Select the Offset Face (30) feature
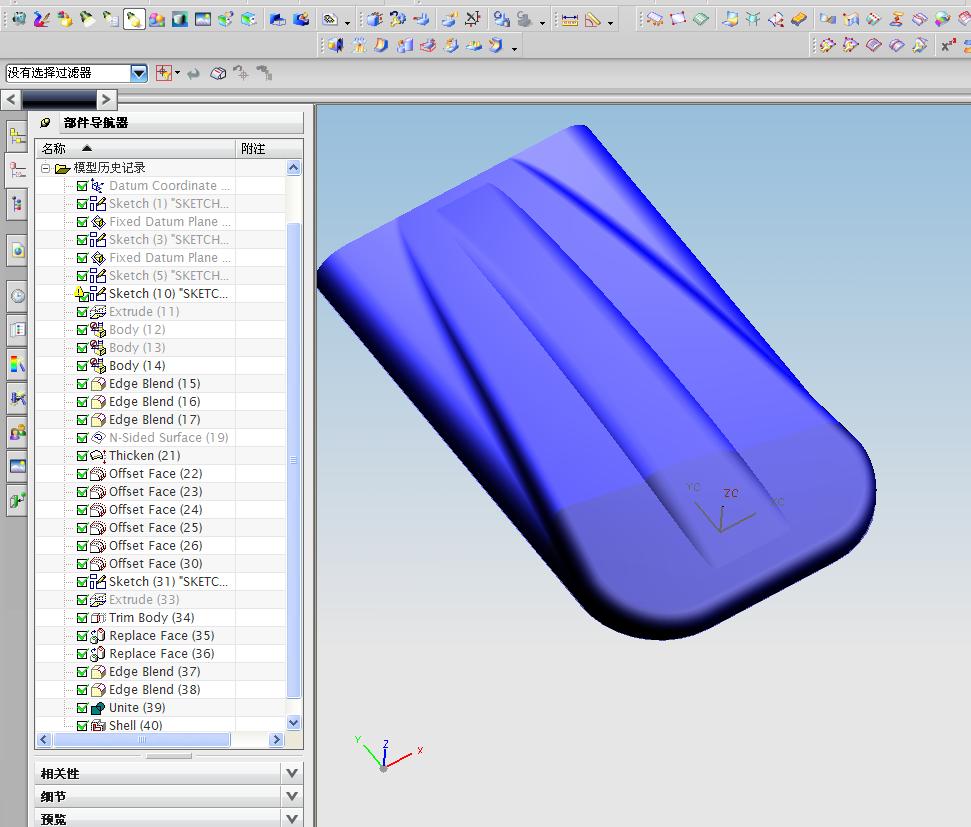Screen dimensions: 971x827 click(x=155, y=564)
